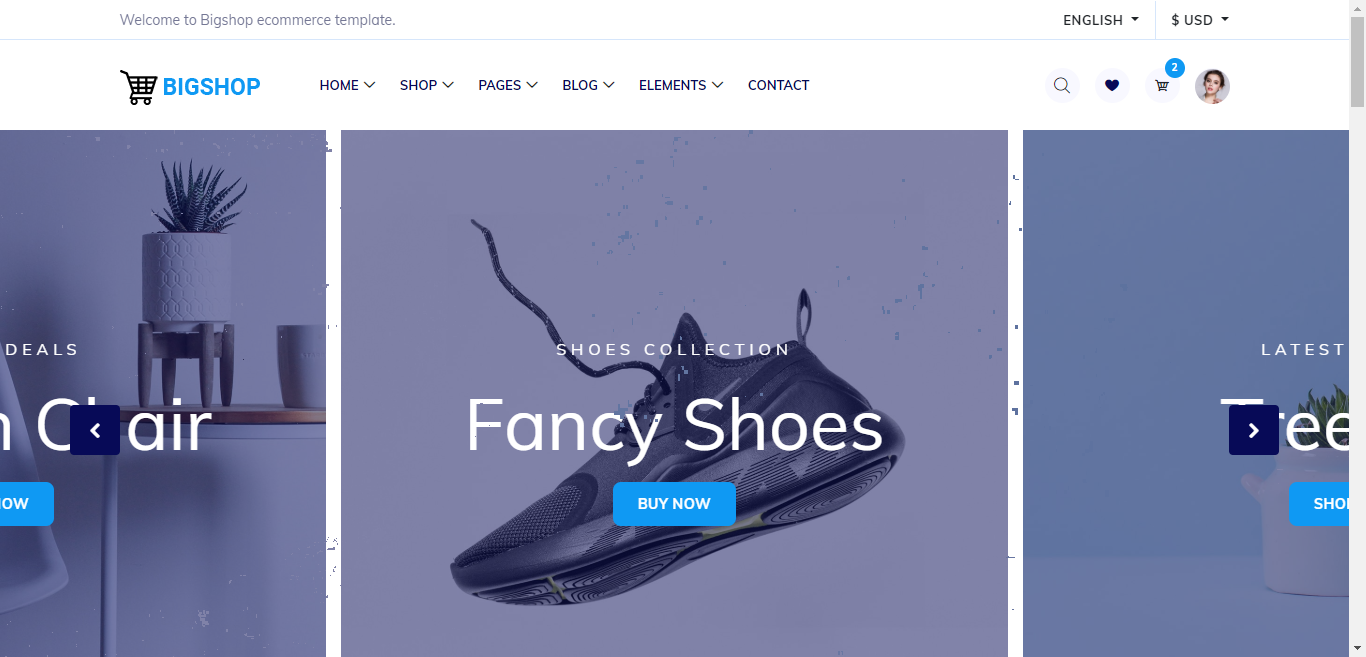Click the cart badge showing 2

(x=1175, y=68)
